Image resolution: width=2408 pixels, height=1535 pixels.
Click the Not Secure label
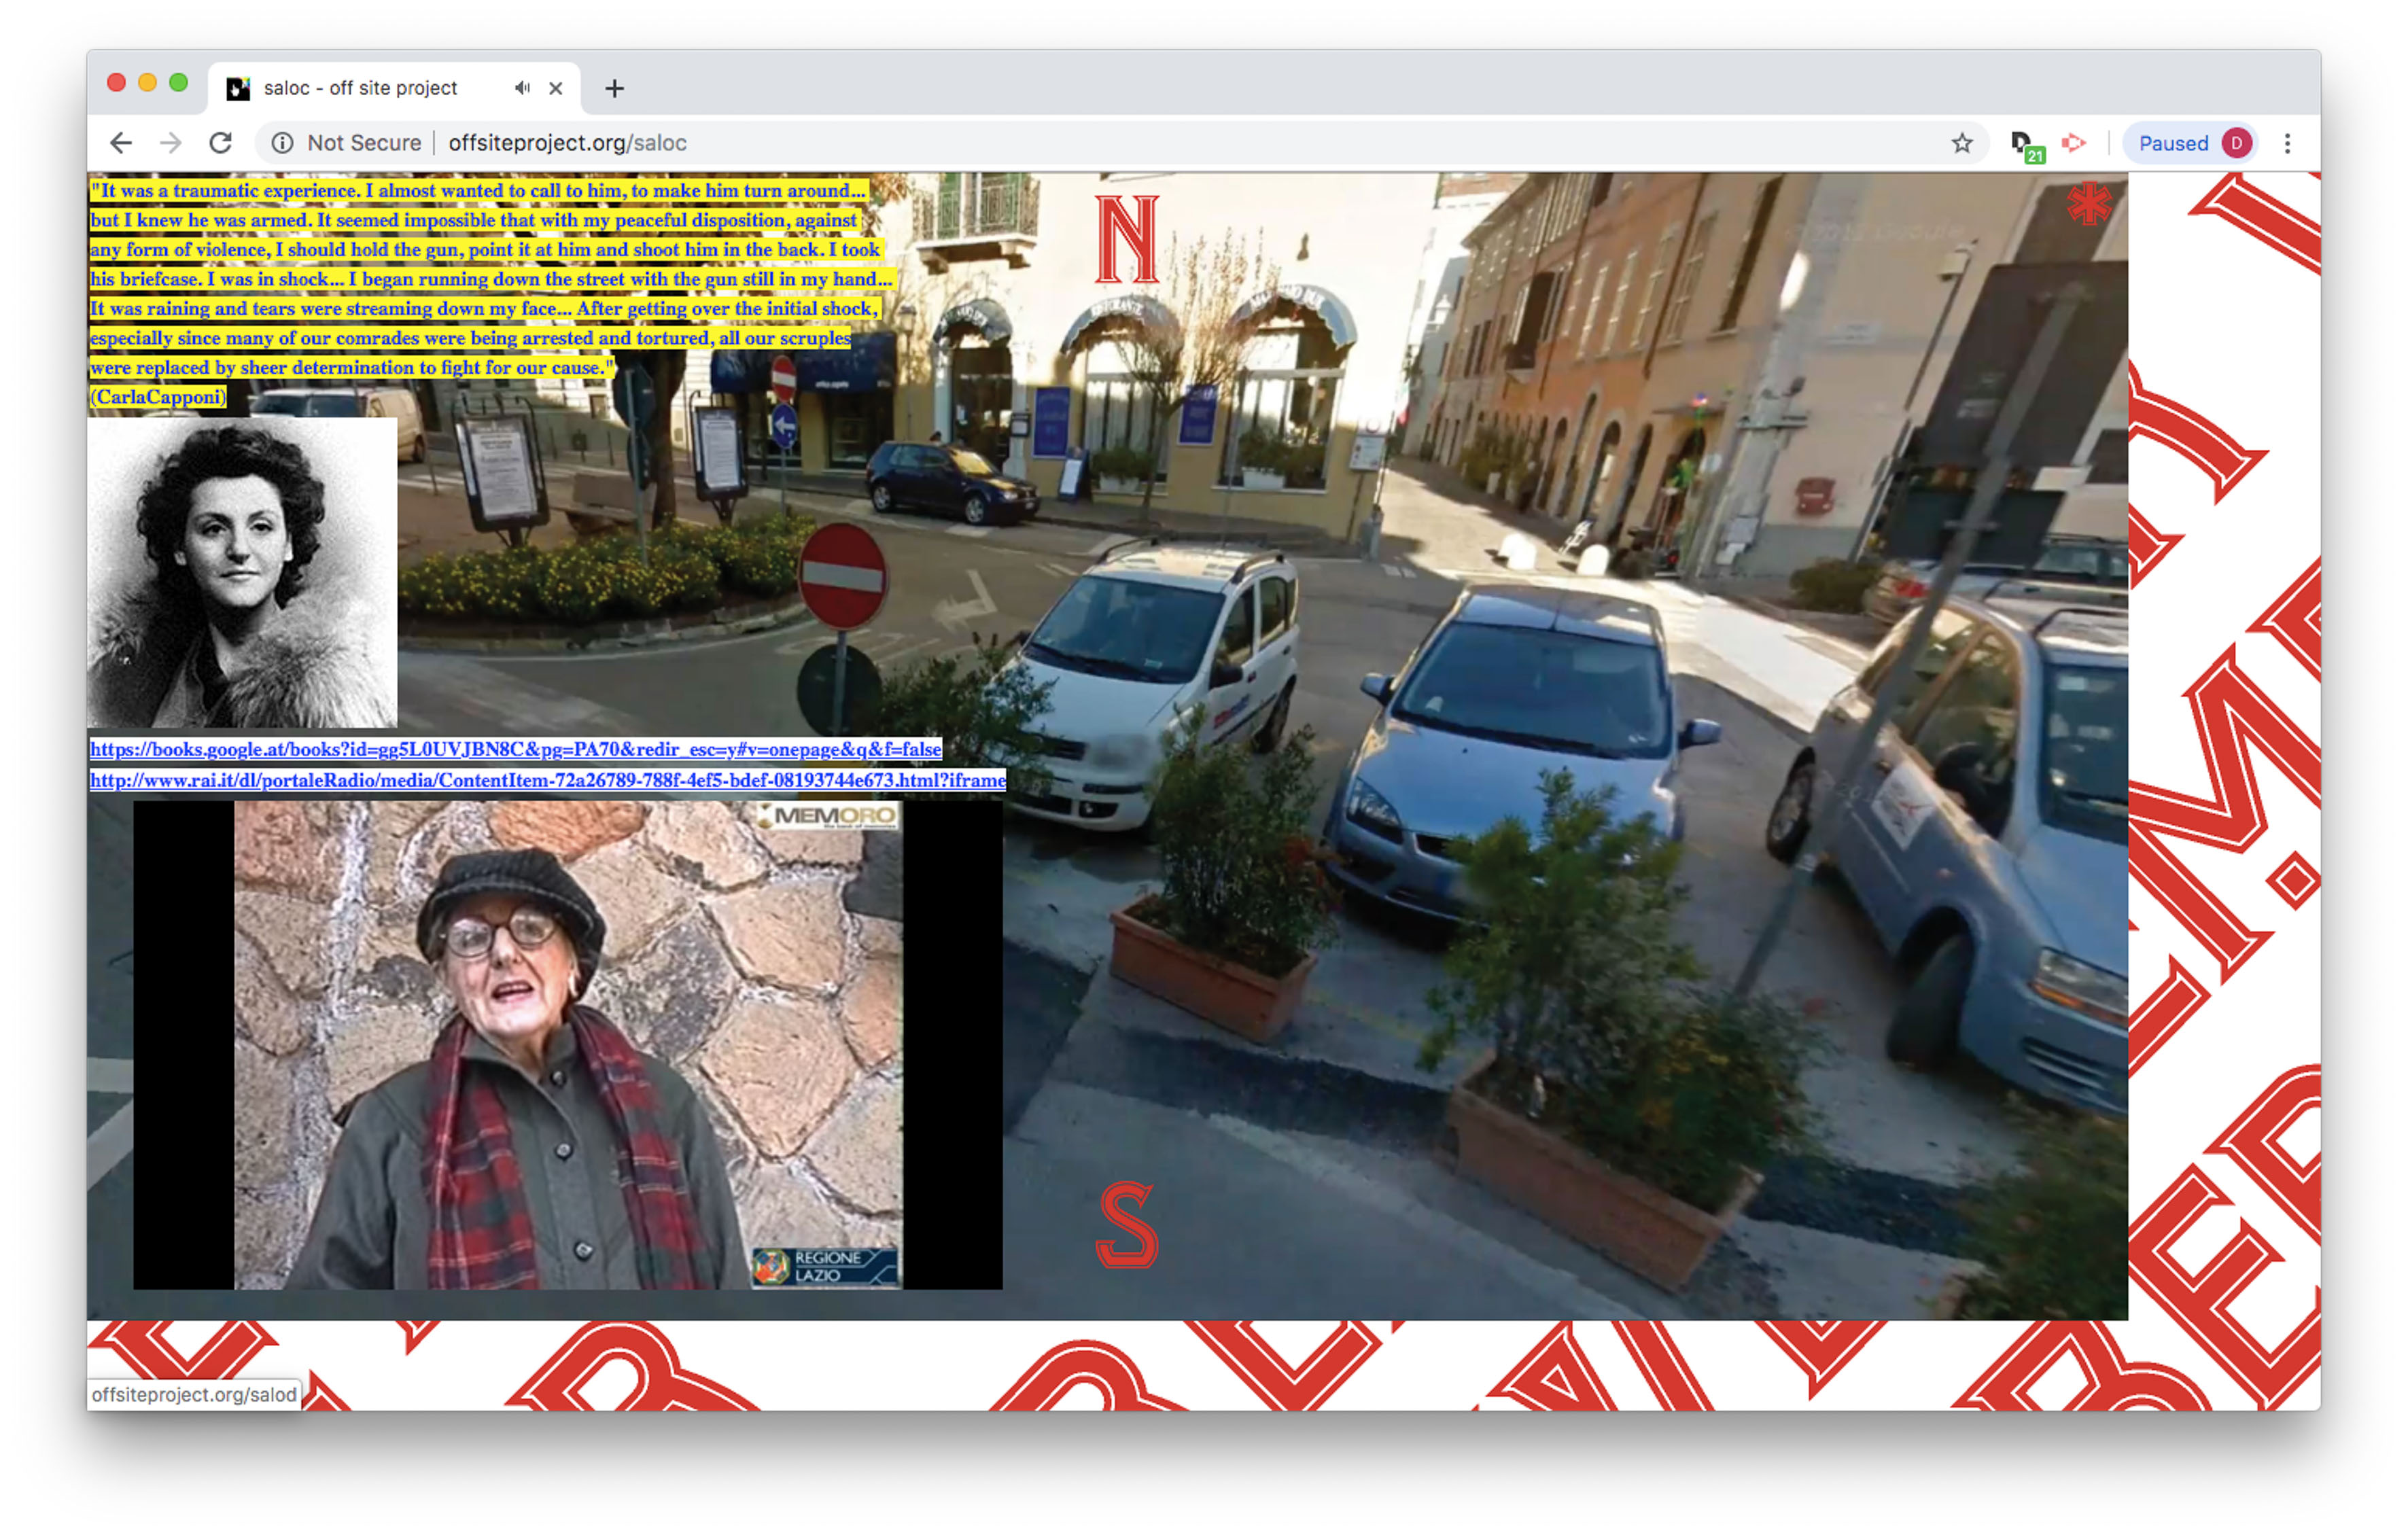pyautogui.click(x=364, y=143)
